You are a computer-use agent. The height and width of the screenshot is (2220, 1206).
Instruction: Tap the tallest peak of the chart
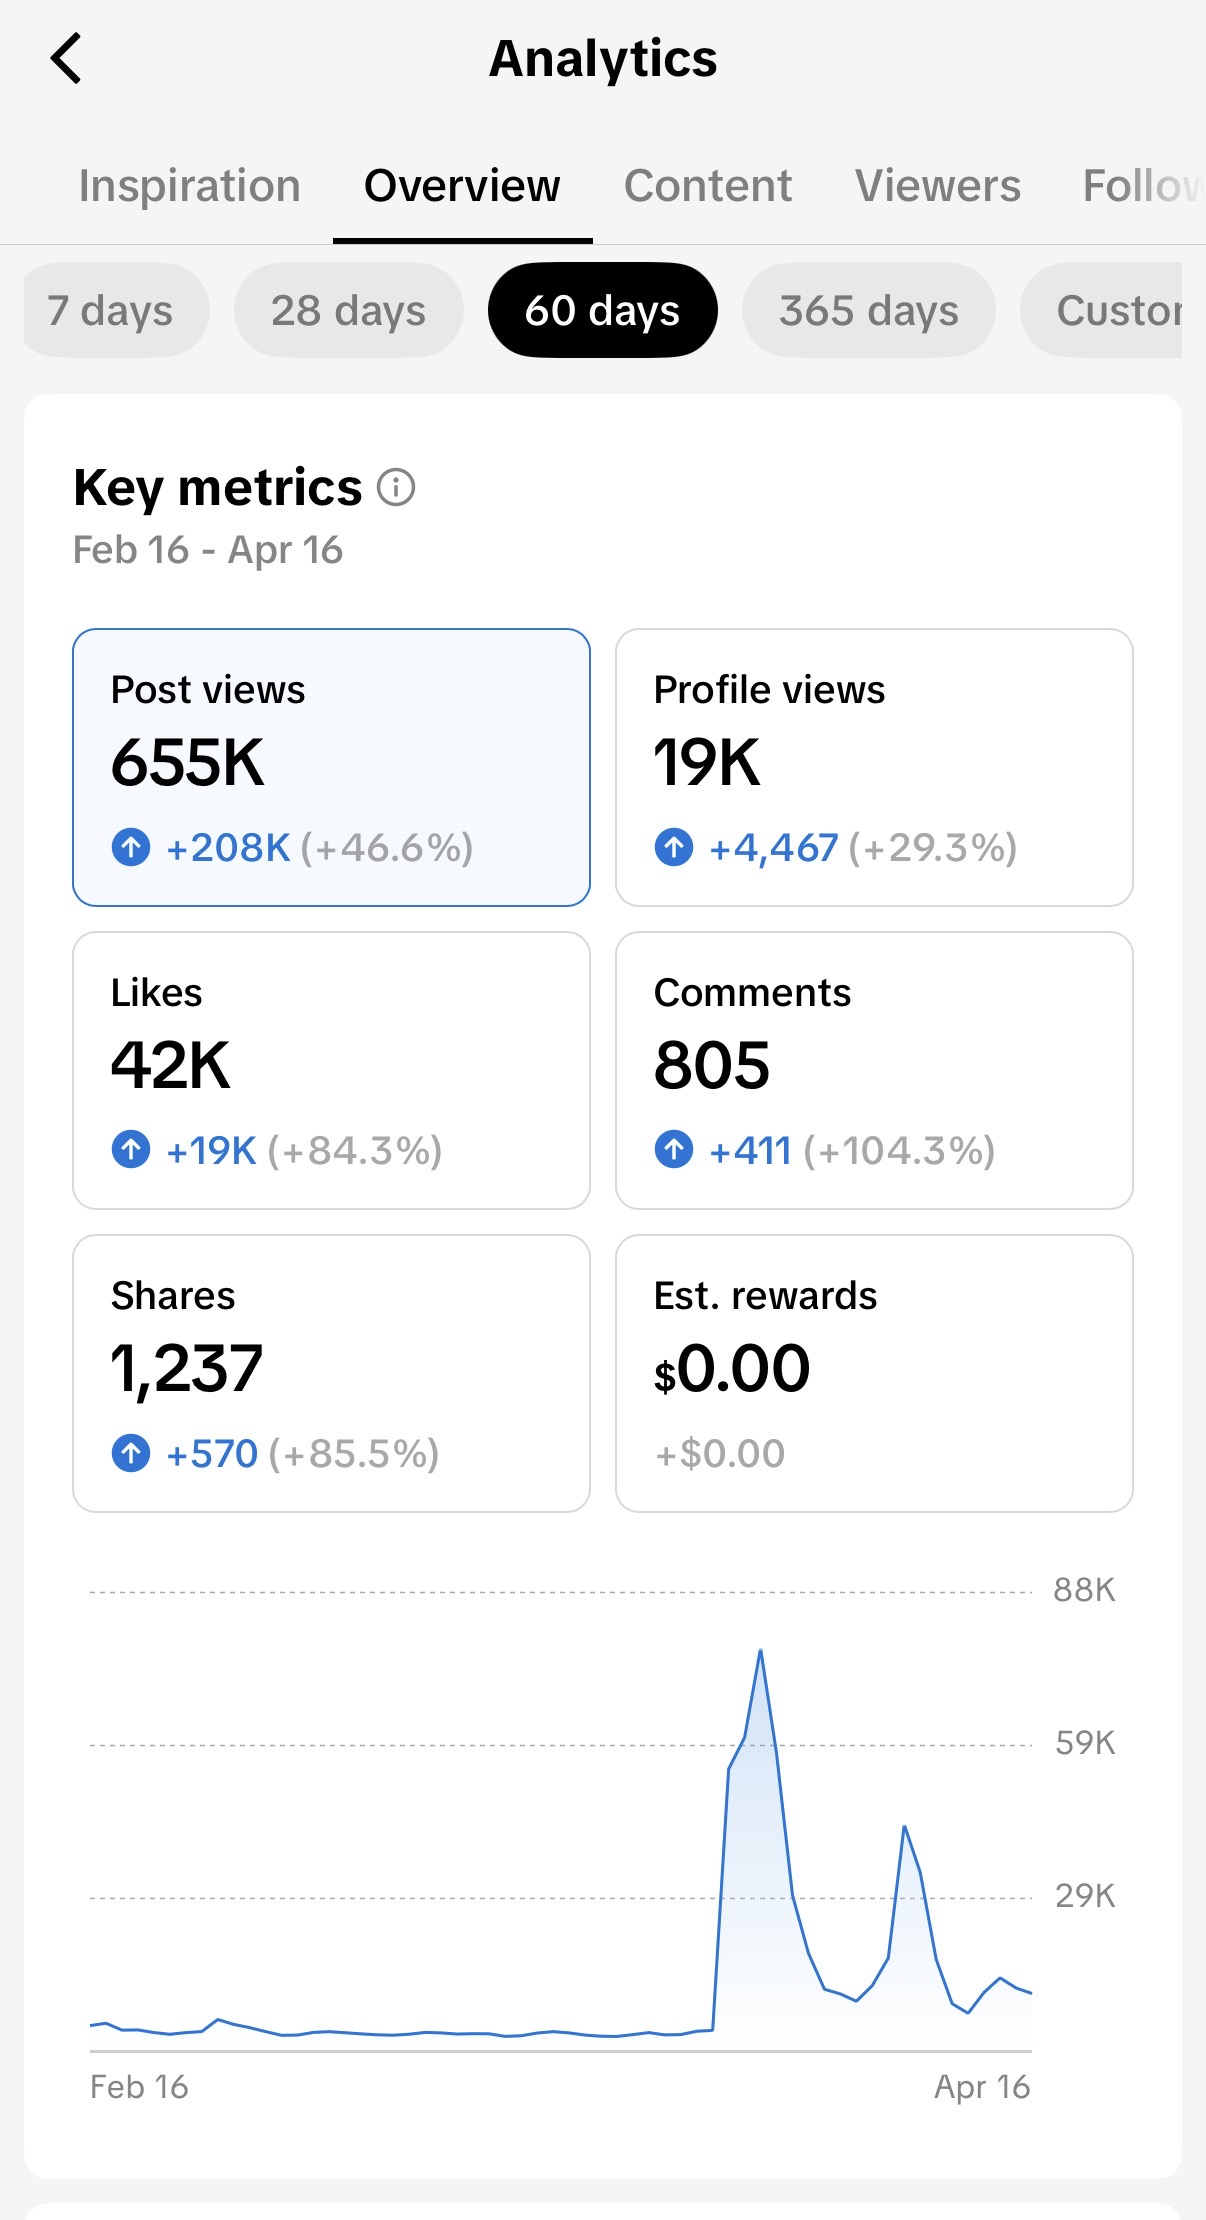click(761, 1652)
